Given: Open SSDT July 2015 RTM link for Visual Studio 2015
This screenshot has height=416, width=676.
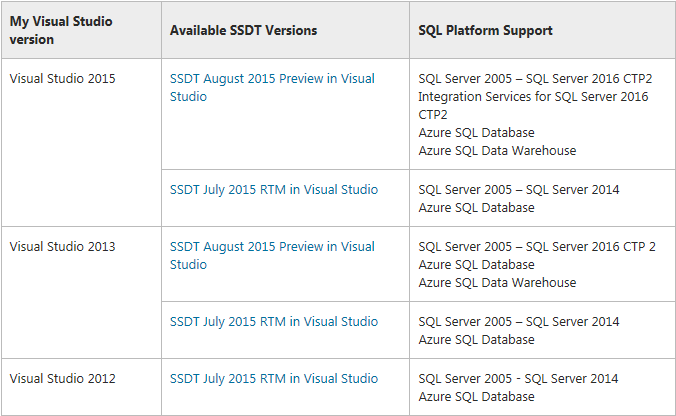Looking at the screenshot, I should pyautogui.click(x=274, y=190).
